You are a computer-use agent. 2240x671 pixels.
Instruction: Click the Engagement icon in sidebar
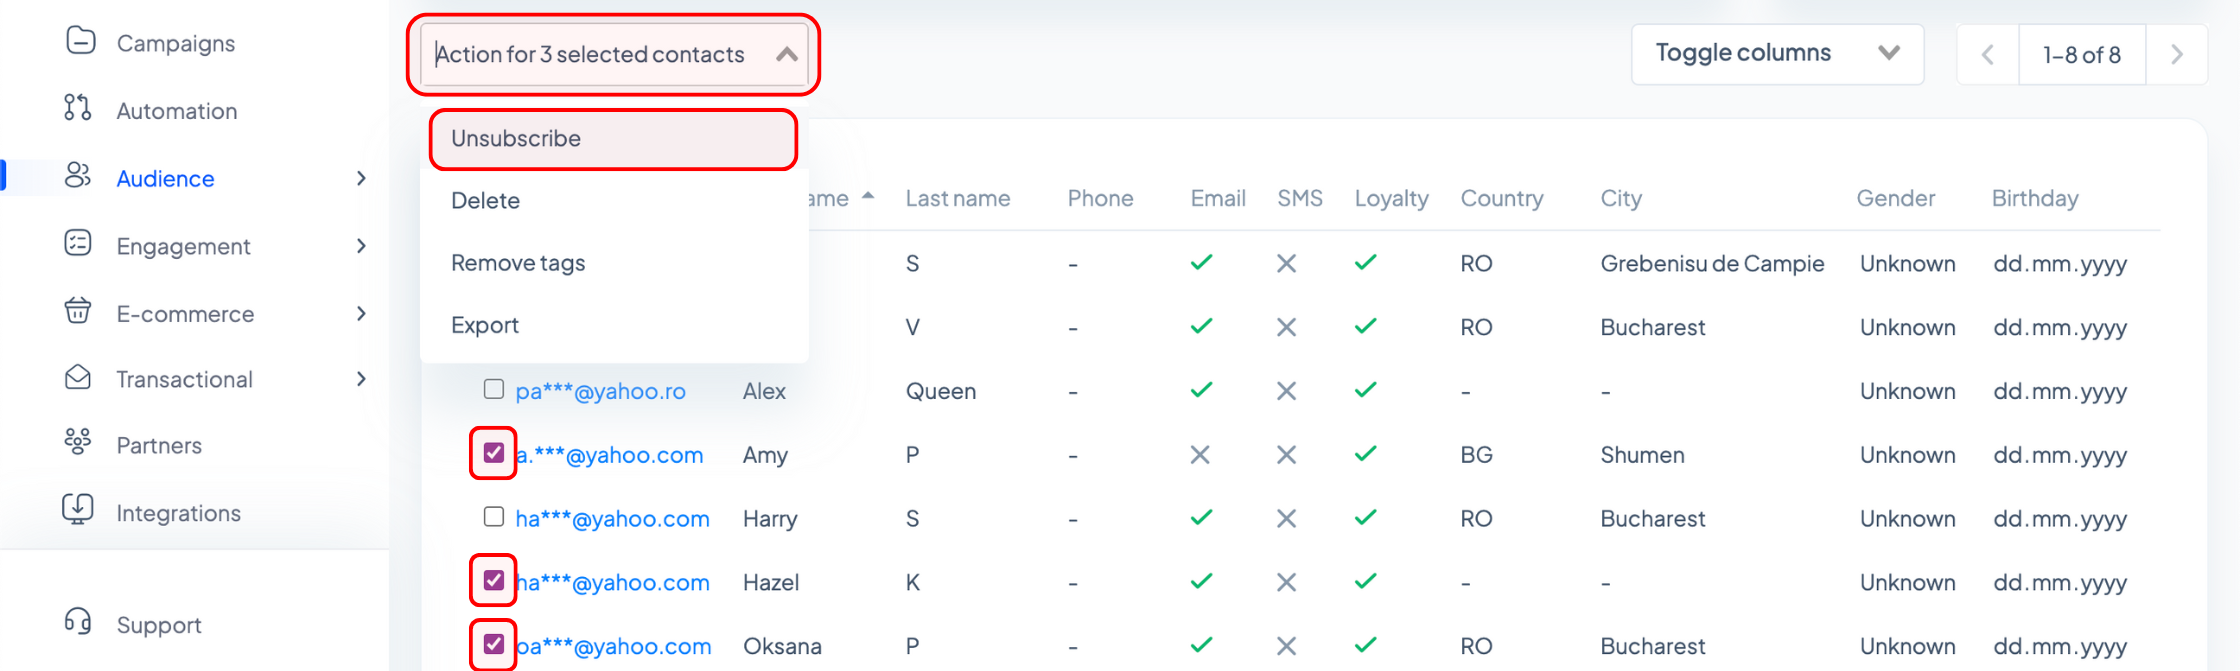coord(78,244)
